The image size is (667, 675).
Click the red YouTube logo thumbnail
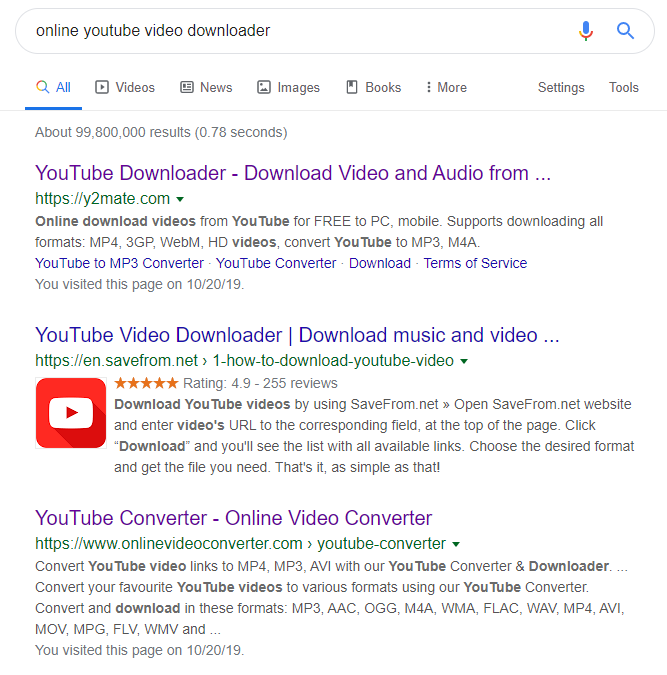click(71, 413)
